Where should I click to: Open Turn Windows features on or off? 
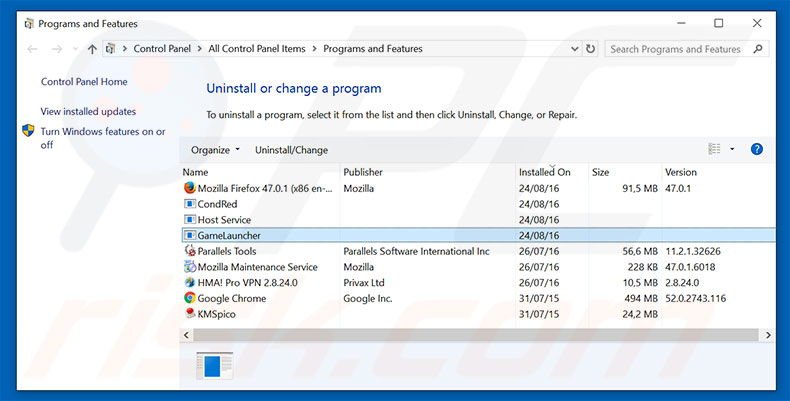(x=103, y=138)
